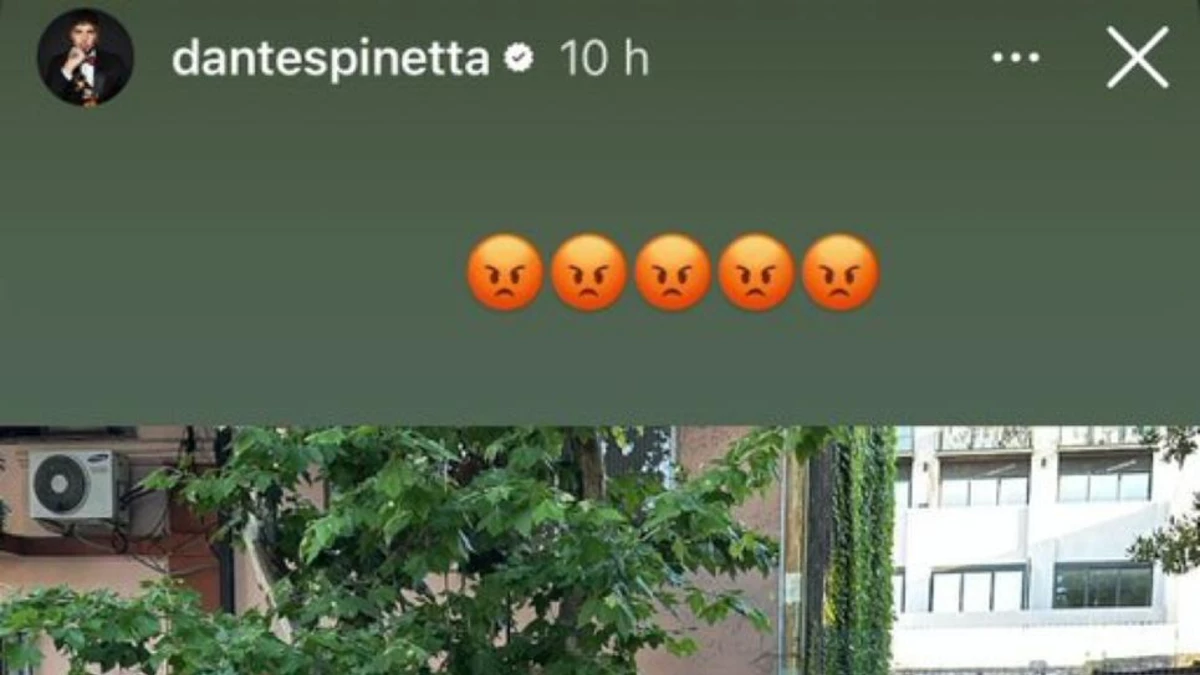The width and height of the screenshot is (1200, 675).
Task: Tap the last angry face emoji
Action: coord(841,272)
